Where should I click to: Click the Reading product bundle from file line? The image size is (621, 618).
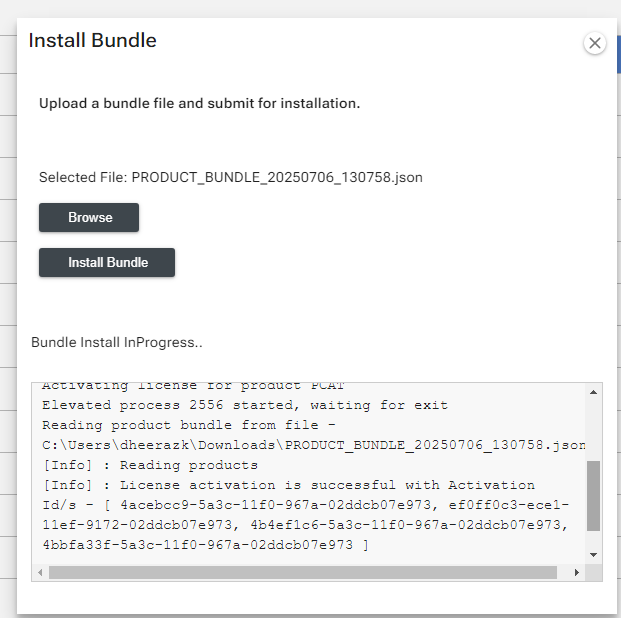pos(192,425)
